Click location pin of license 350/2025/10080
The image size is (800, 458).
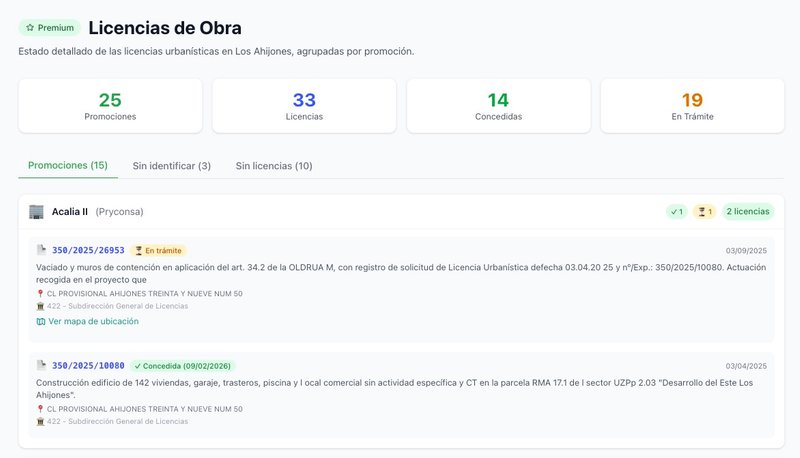point(40,409)
